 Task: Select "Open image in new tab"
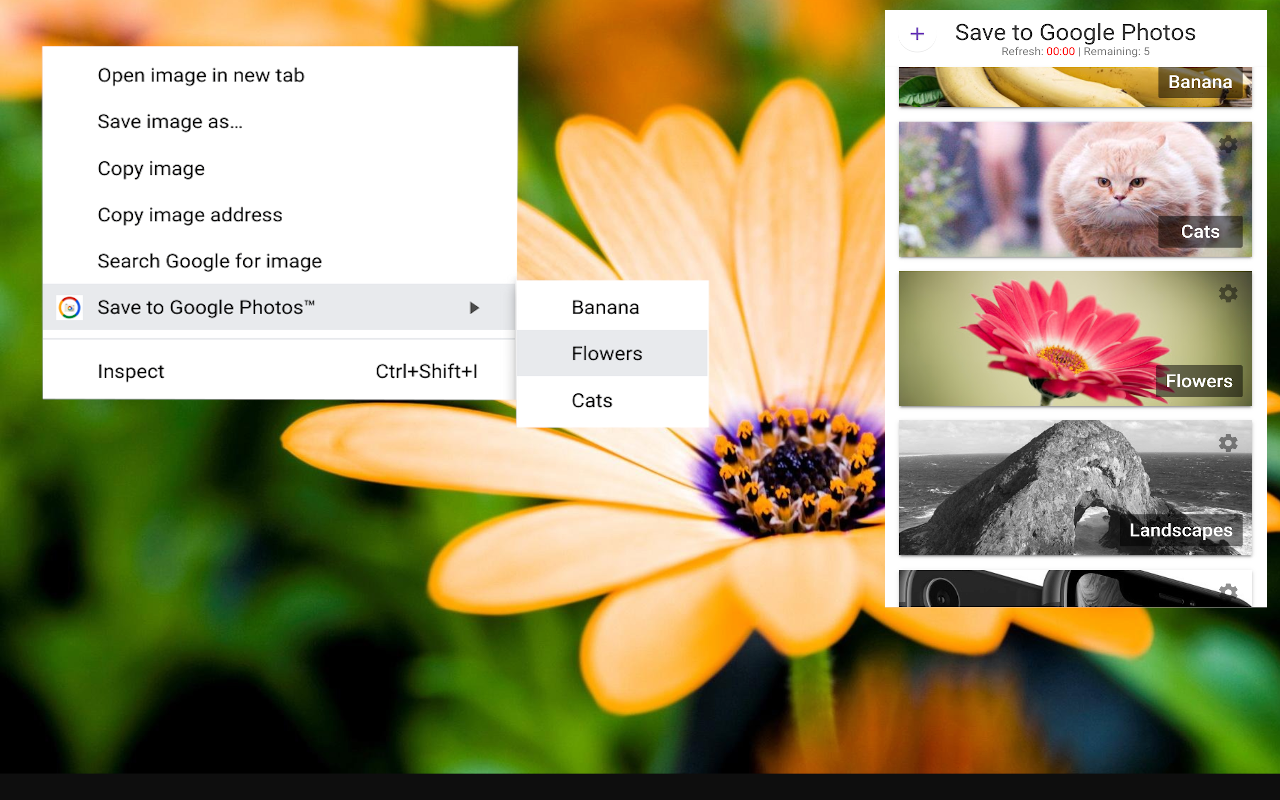[201, 75]
